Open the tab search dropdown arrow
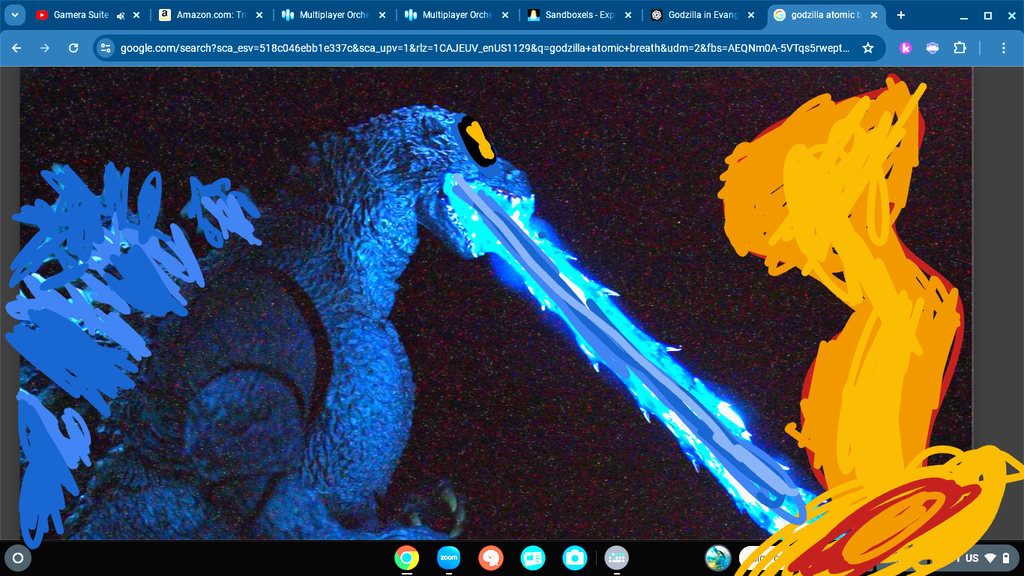The width and height of the screenshot is (1024, 576). pyautogui.click(x=14, y=14)
